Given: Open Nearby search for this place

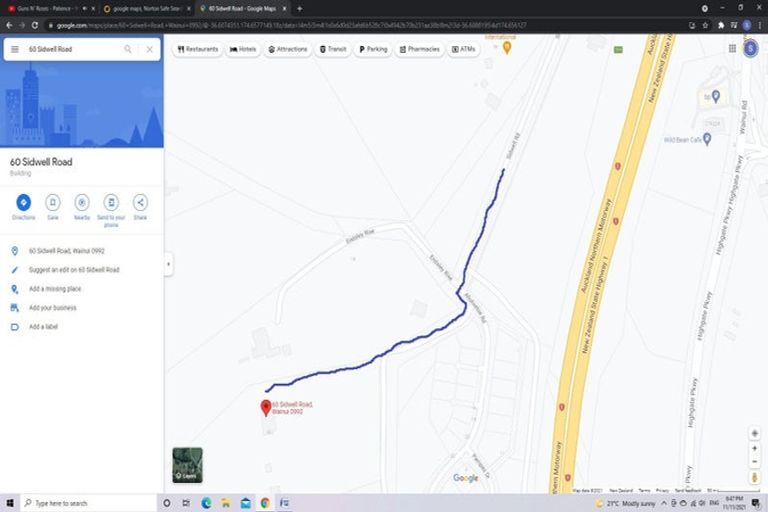Looking at the screenshot, I should click(82, 203).
